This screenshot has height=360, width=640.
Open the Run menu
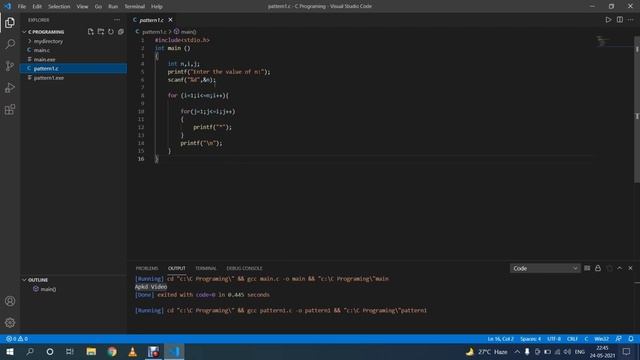point(113,6)
